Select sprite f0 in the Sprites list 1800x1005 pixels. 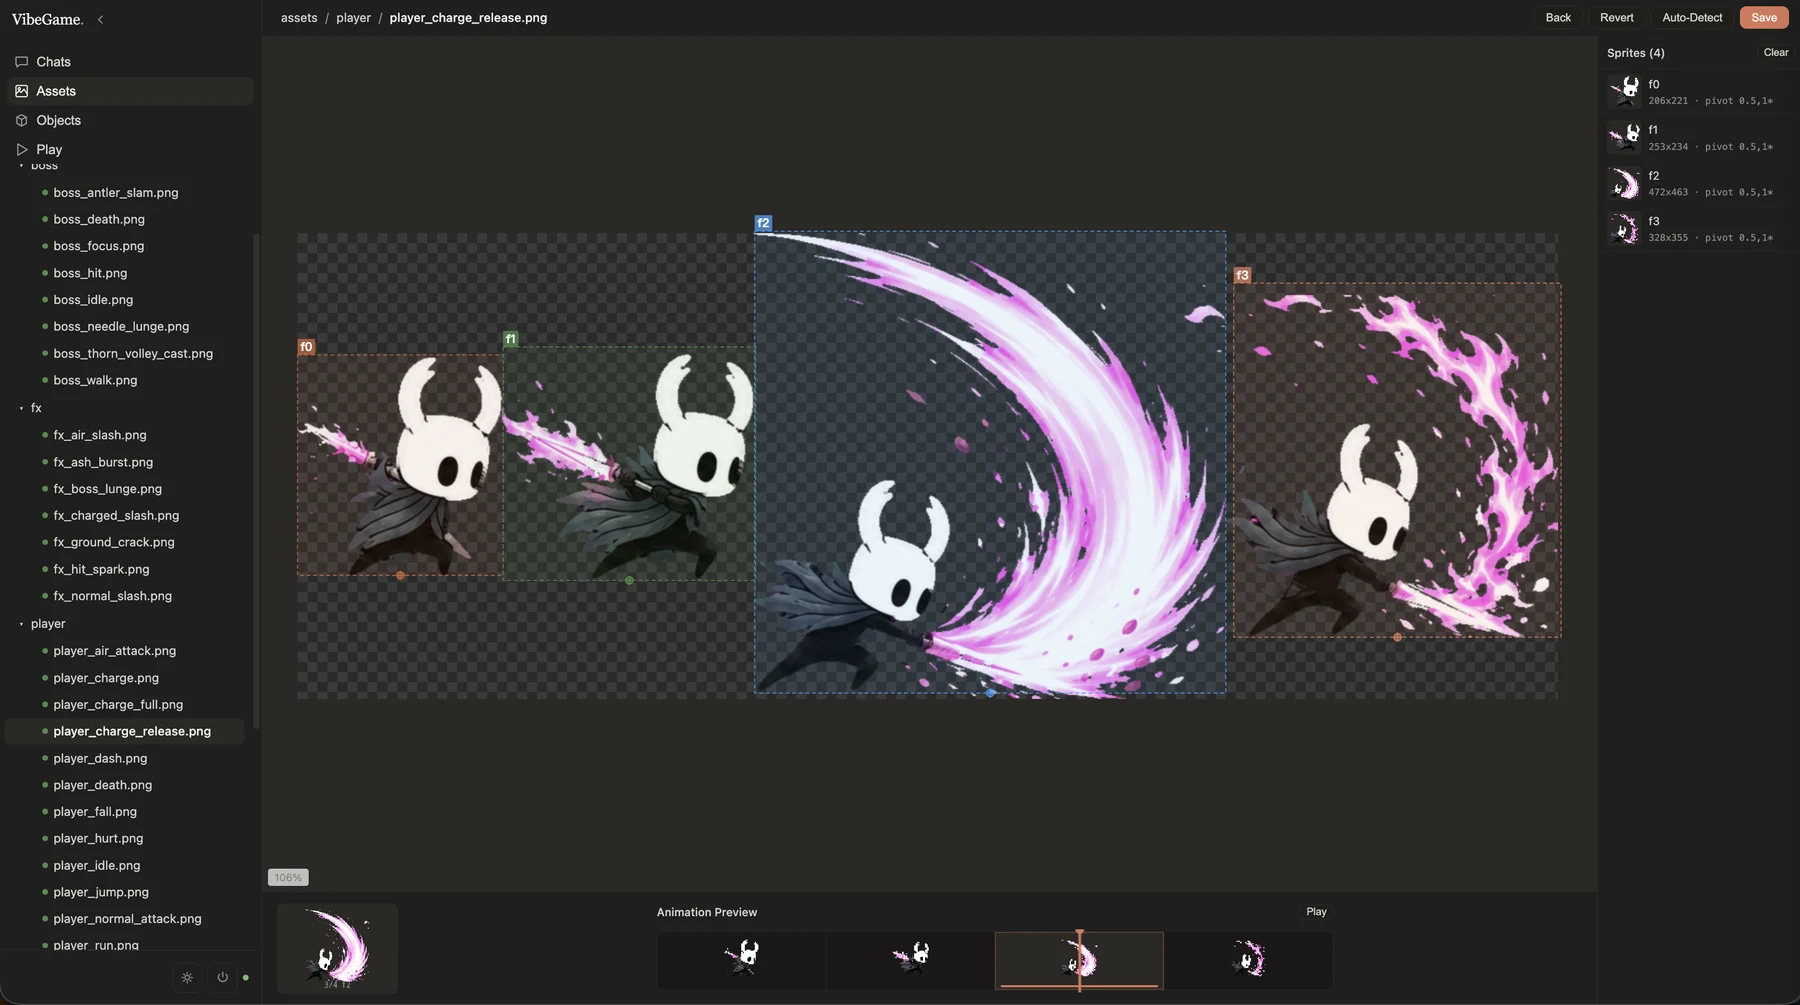click(1697, 92)
